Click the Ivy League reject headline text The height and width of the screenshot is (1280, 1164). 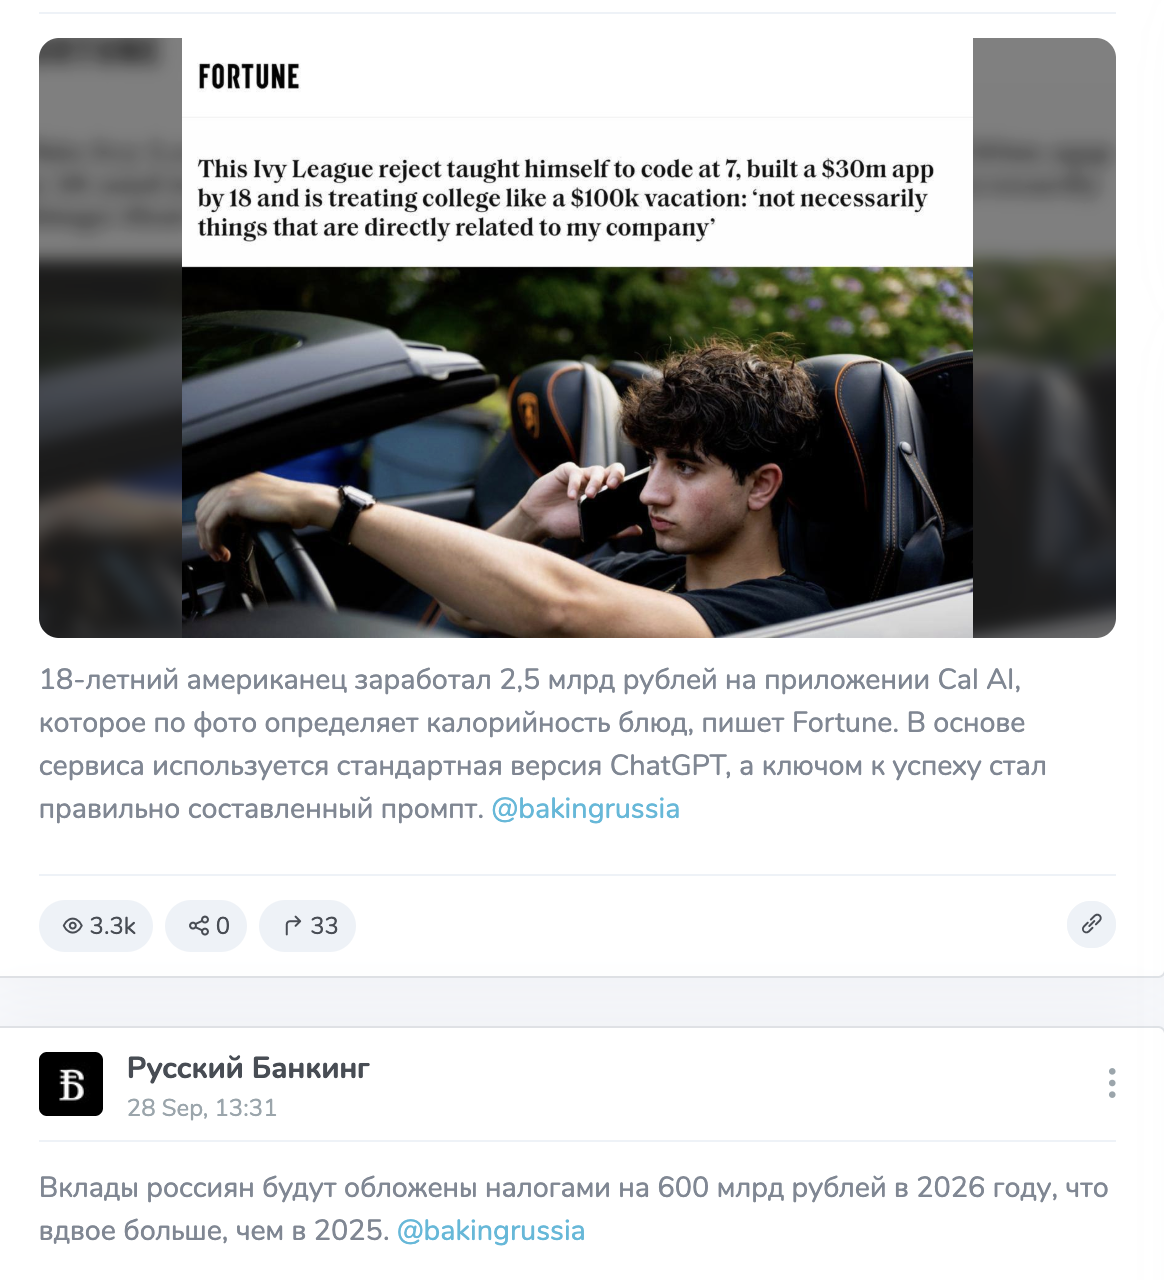tap(565, 198)
